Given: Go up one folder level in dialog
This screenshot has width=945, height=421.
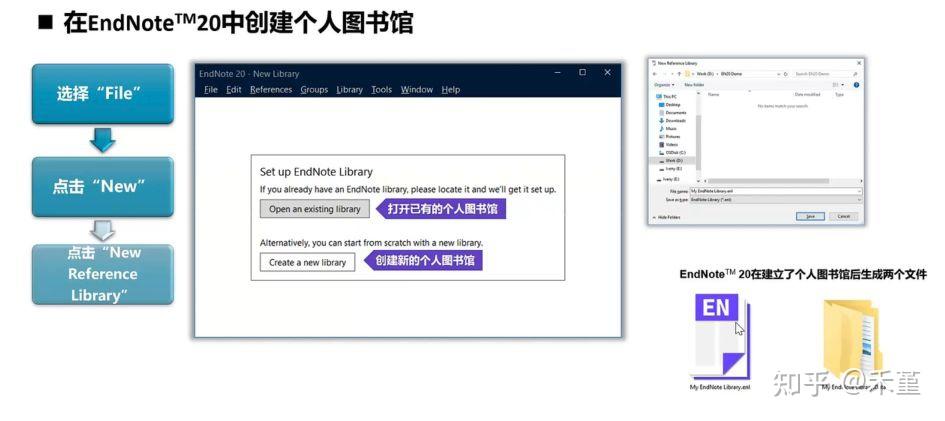Looking at the screenshot, I should click(x=679, y=73).
